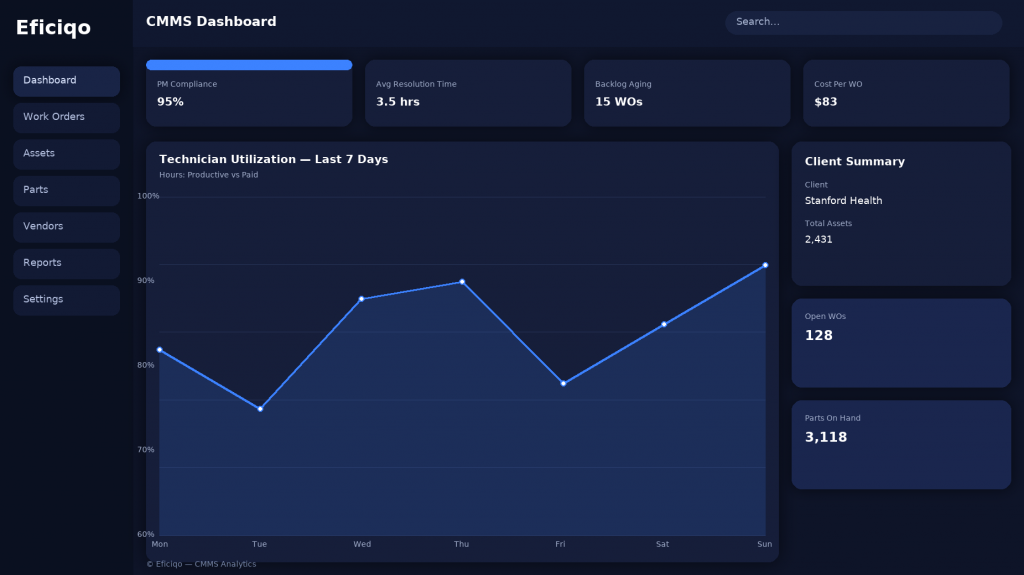Click Stanford Health client name
Image resolution: width=1024 pixels, height=575 pixels.
tap(843, 201)
